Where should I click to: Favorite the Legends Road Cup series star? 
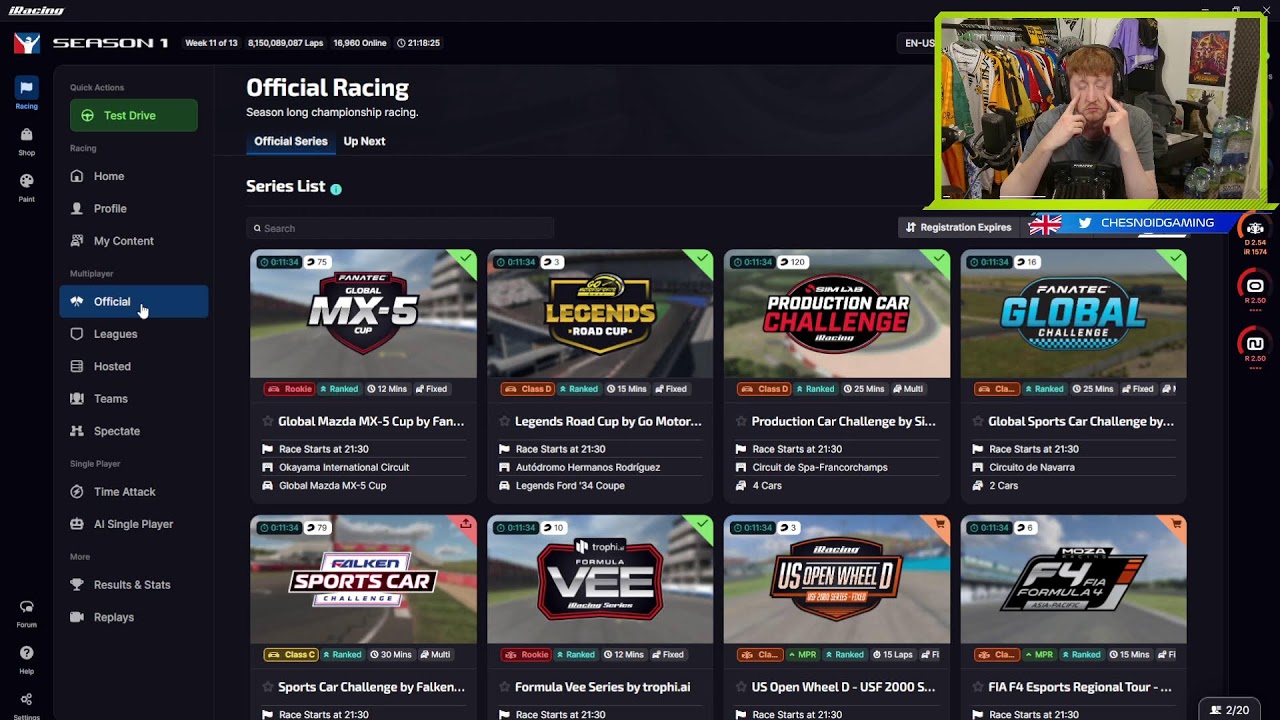505,421
